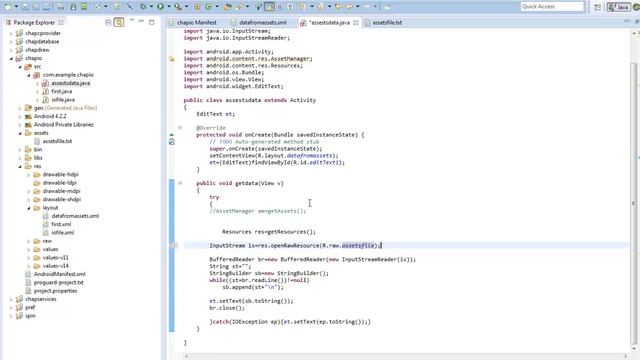Screen dimensions: 640x360
Task: Fold the getdata method
Action: 180,183
